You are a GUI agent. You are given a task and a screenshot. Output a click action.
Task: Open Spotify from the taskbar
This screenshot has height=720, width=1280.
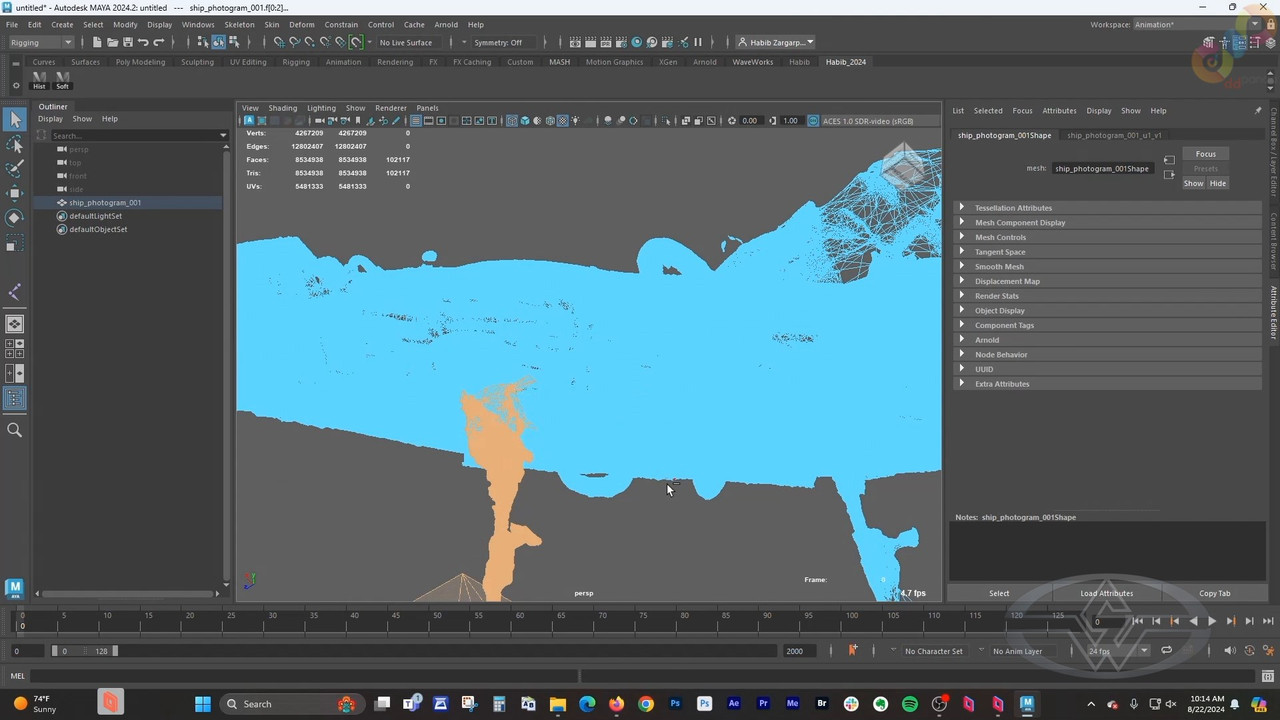pos(910,704)
